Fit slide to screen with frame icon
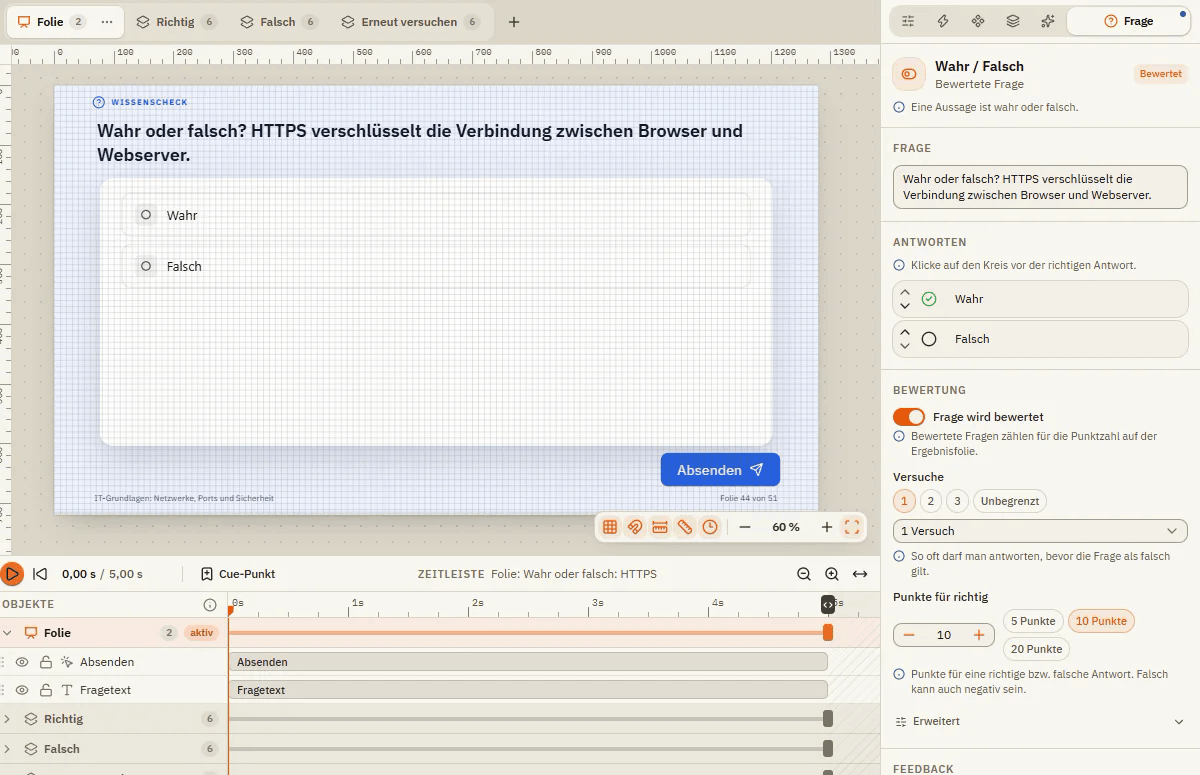Viewport: 1200px width, 775px height. tap(852, 527)
